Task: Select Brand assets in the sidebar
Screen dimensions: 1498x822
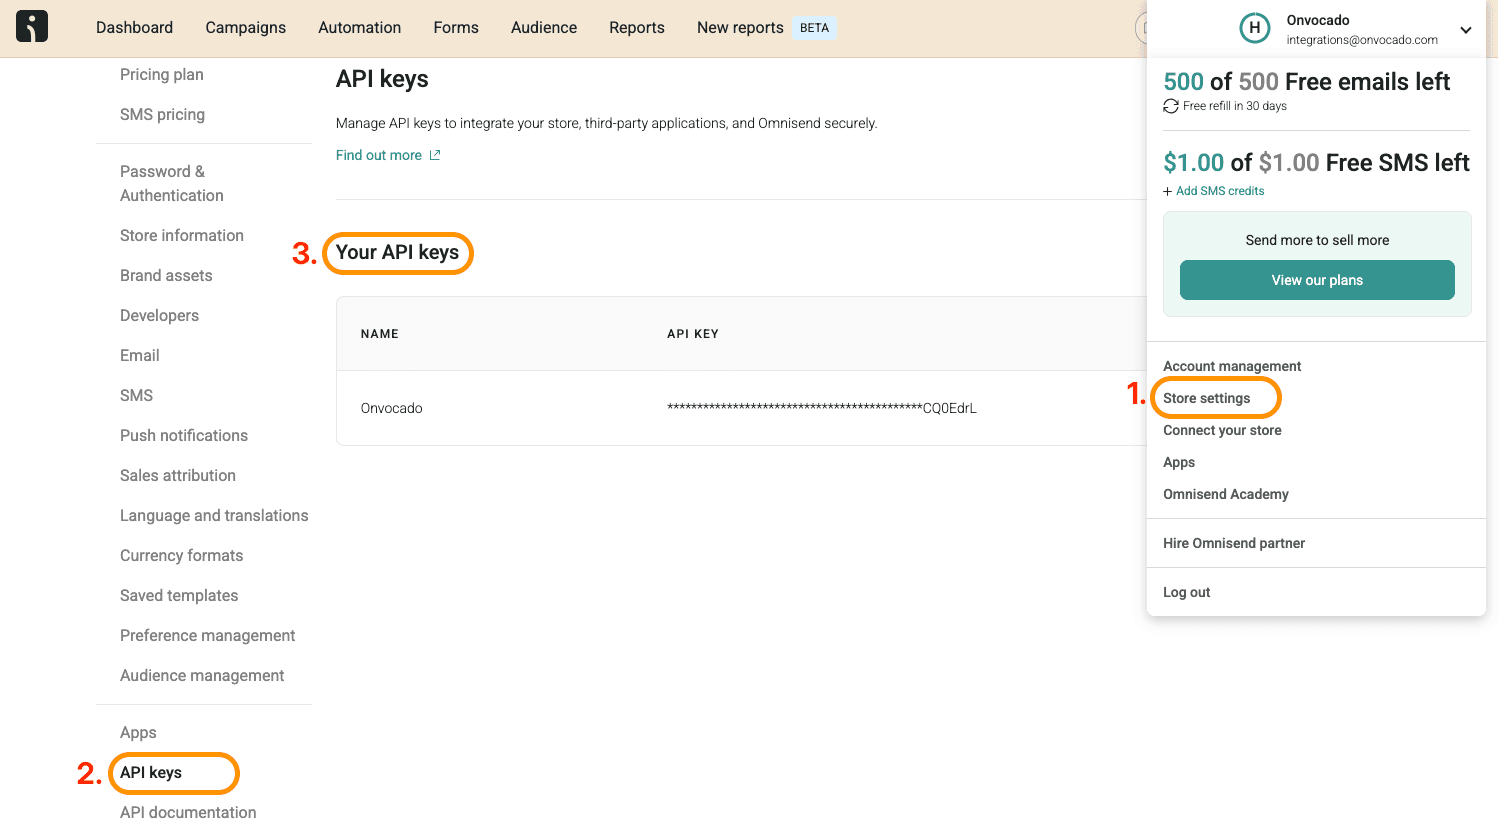Action: pos(166,276)
